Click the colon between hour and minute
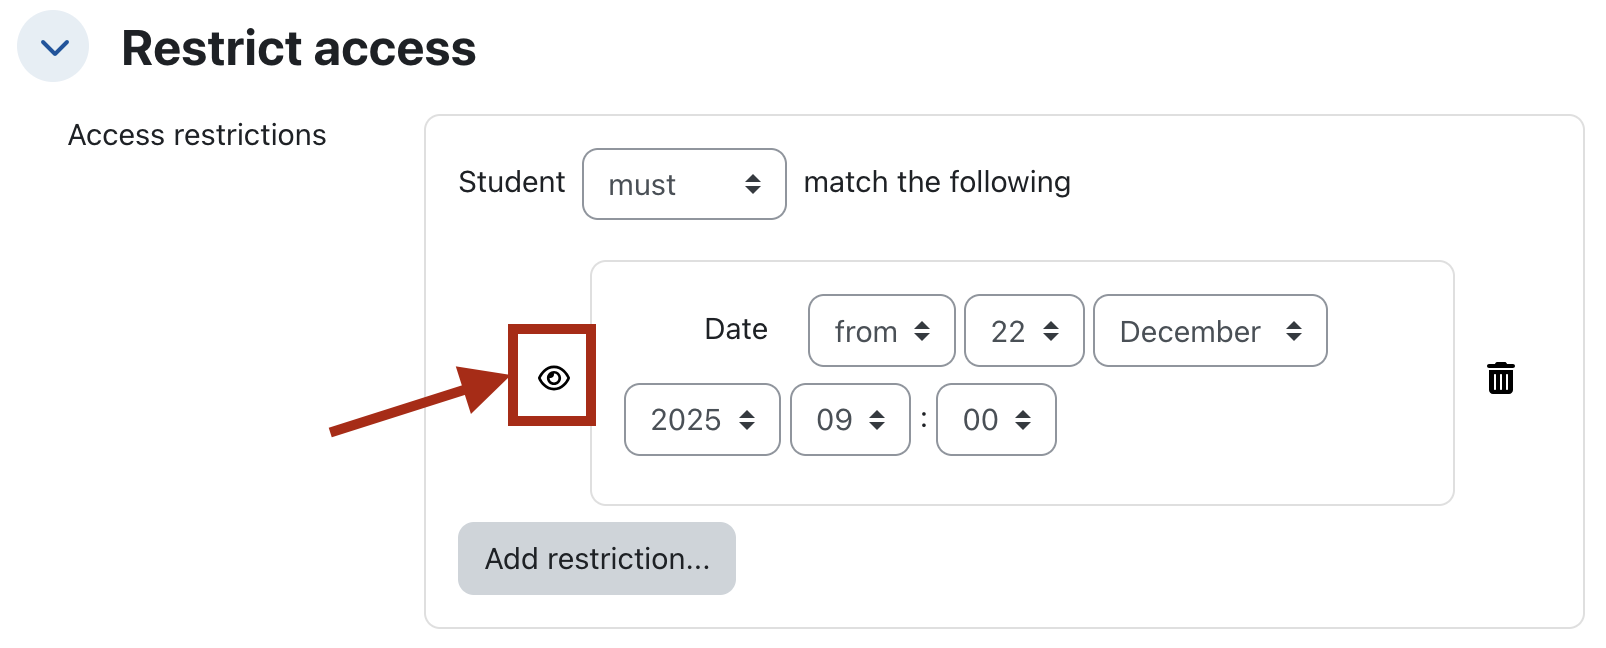The height and width of the screenshot is (648, 1606). pyautogui.click(x=923, y=420)
